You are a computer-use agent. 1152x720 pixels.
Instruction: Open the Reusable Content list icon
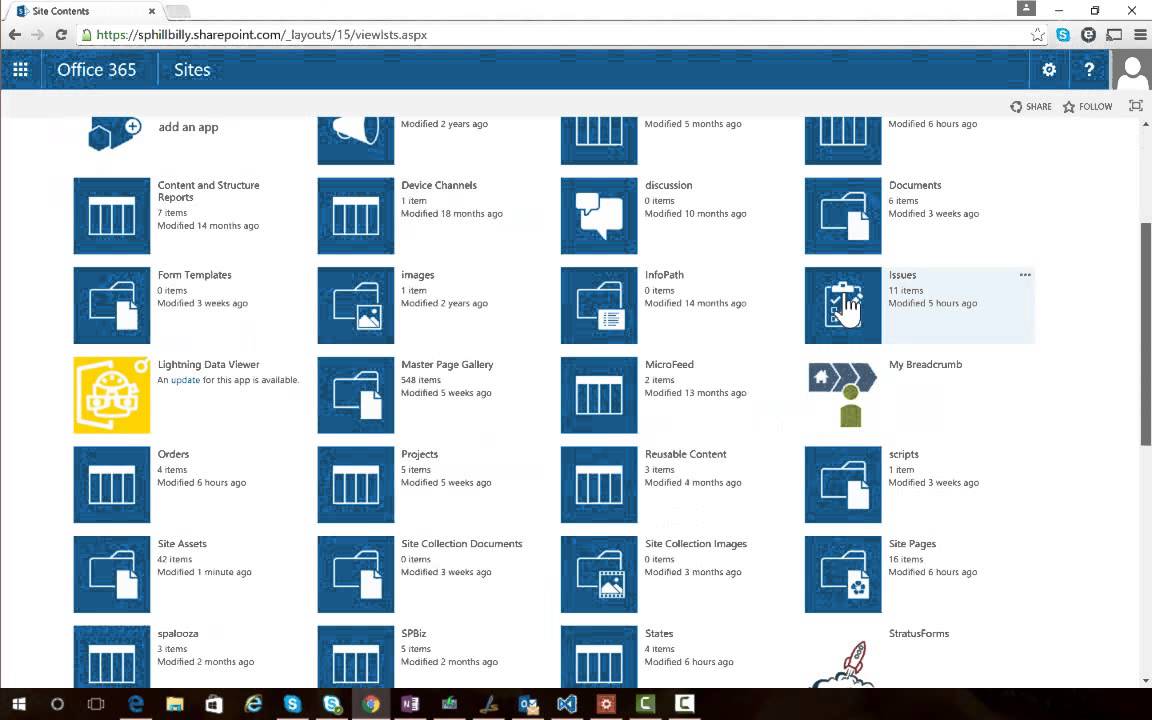click(x=599, y=485)
